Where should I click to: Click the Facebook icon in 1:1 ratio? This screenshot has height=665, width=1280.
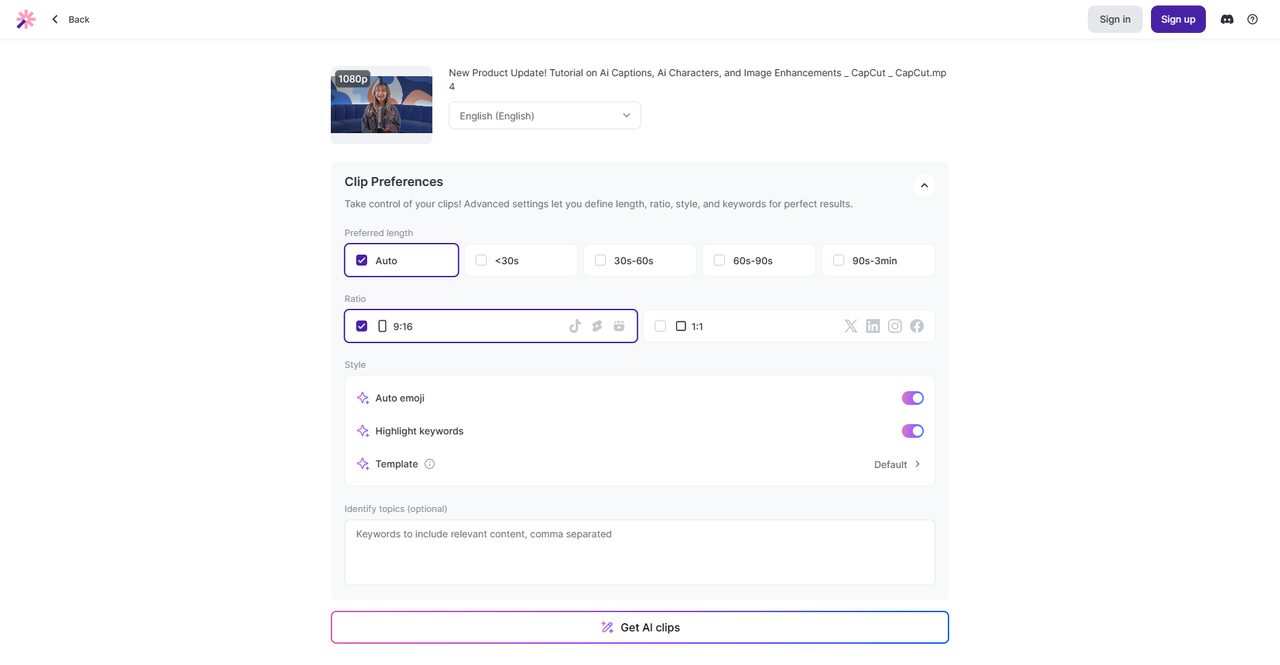917,326
